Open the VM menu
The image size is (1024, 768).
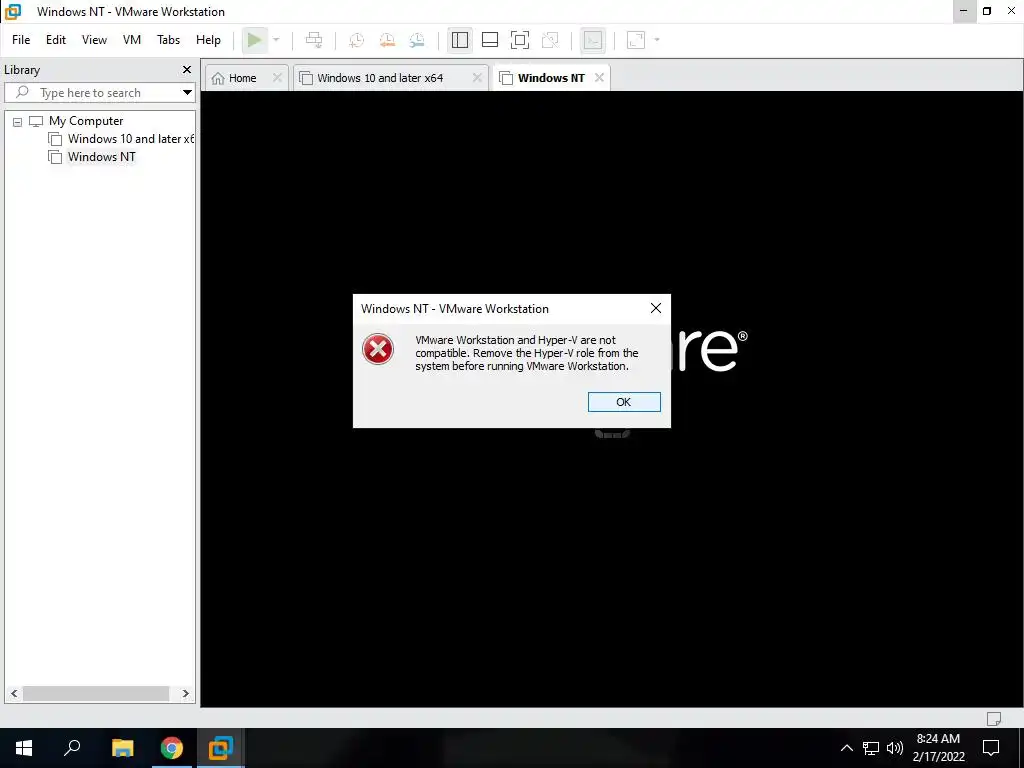(x=132, y=40)
